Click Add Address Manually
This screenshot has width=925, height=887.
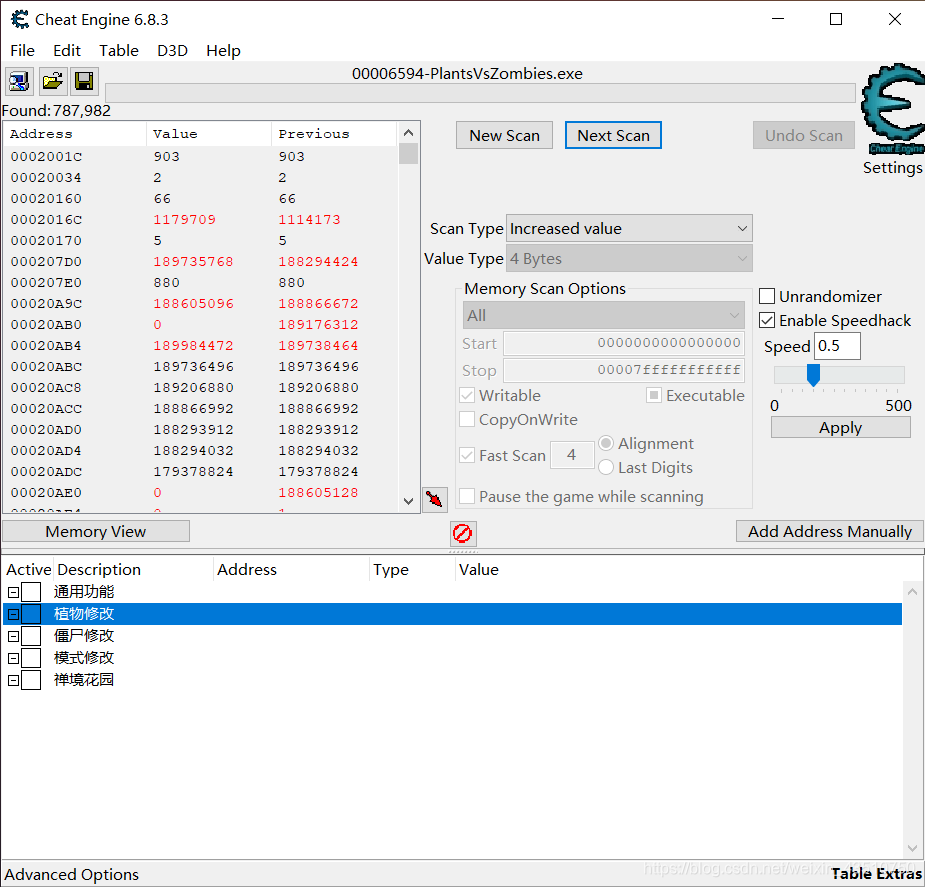click(829, 531)
